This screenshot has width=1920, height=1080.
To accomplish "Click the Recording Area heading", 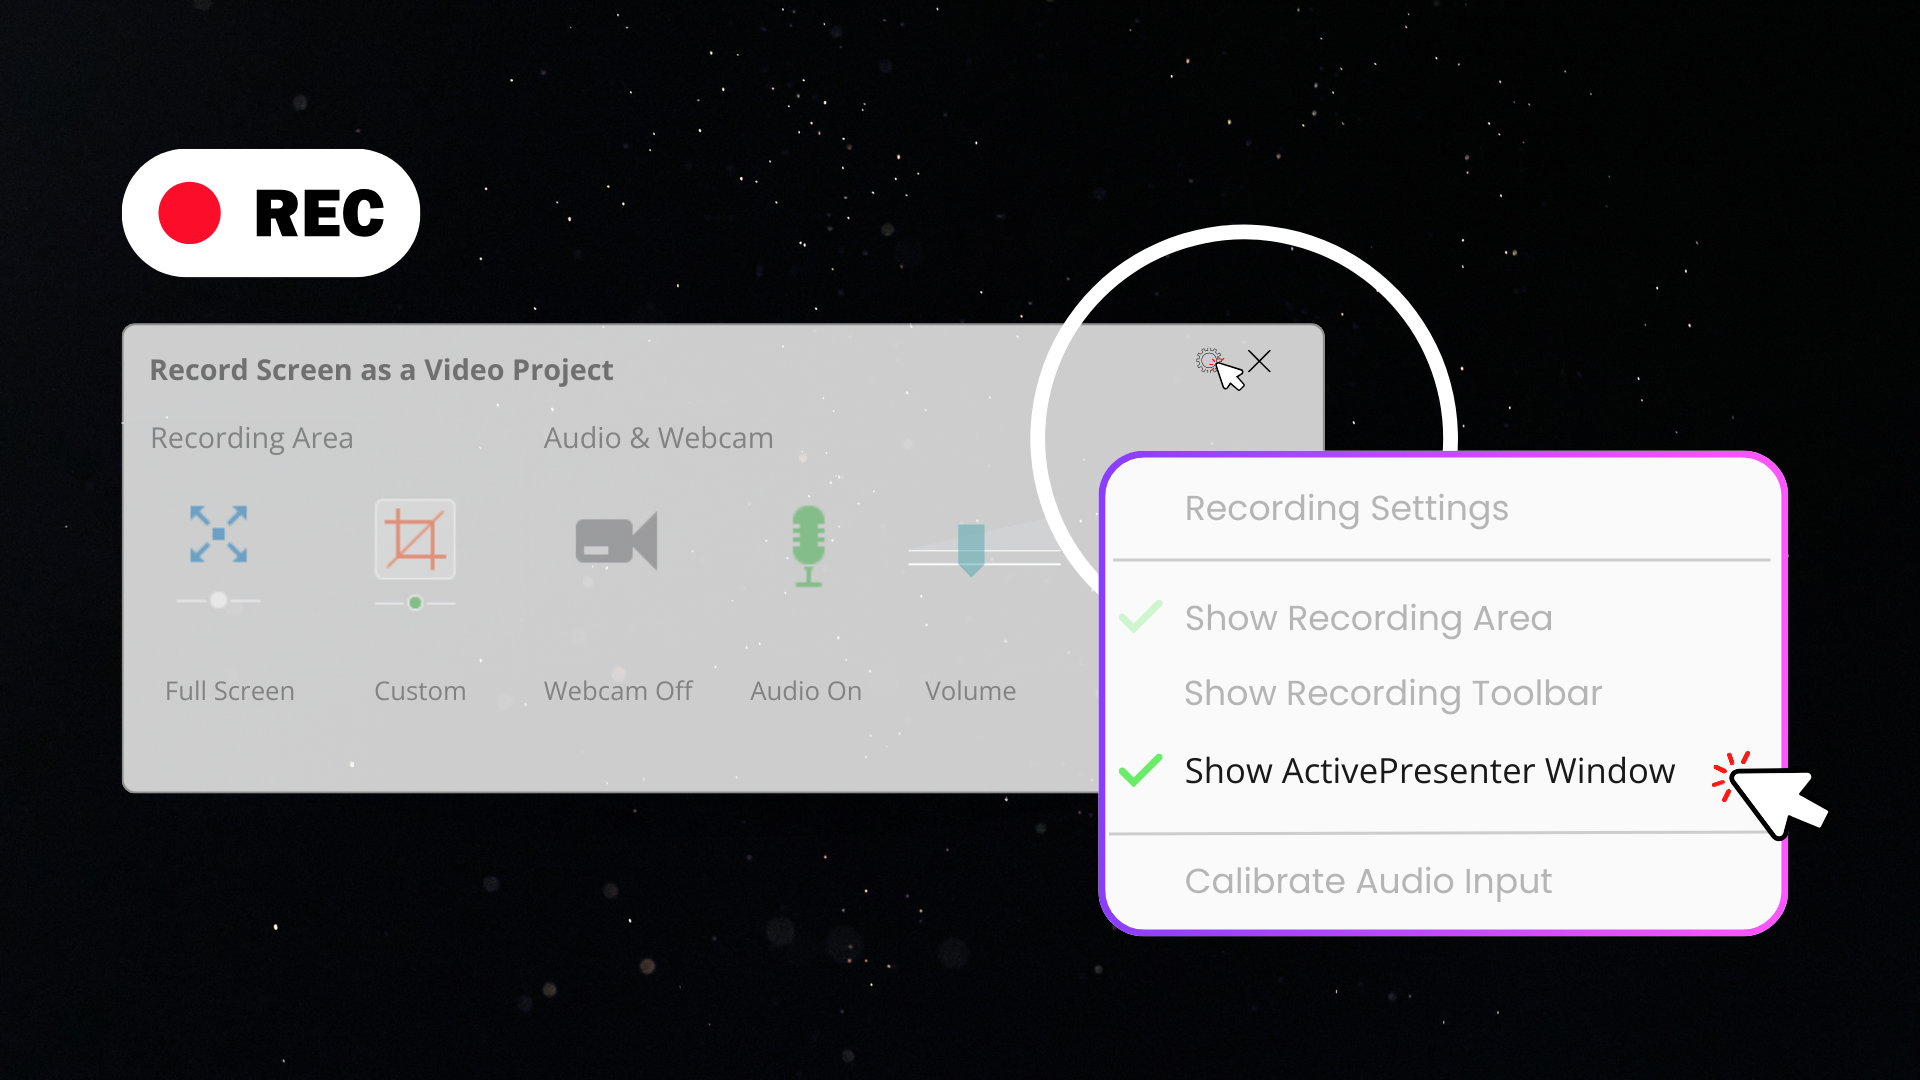I will tap(251, 438).
